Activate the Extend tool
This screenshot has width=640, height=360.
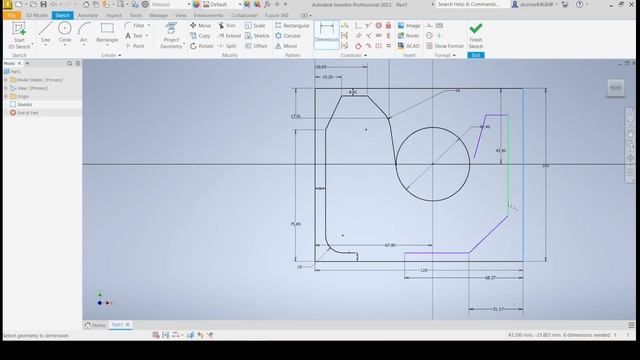click(229, 36)
